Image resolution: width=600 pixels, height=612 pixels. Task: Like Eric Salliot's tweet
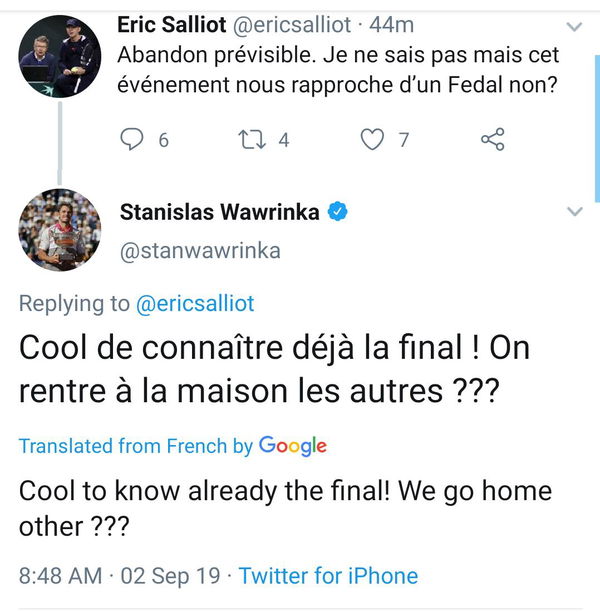[x=373, y=140]
